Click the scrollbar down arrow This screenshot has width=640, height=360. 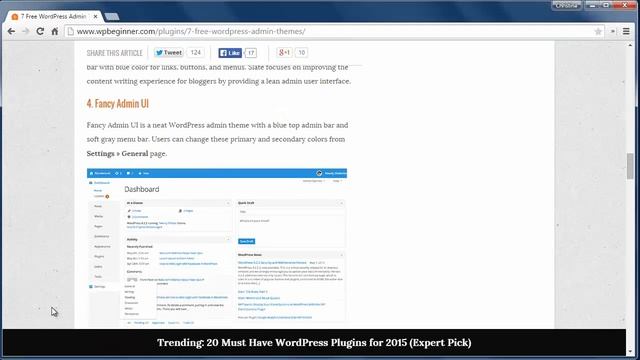630,351
